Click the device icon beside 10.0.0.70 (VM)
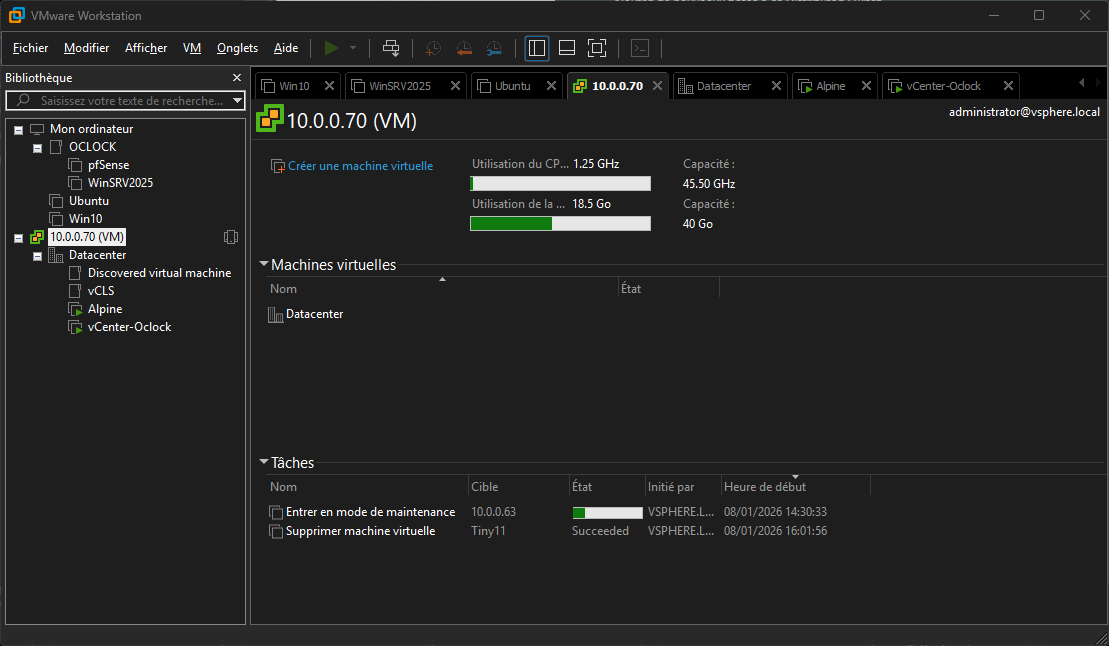Screen dimensions: 1109x646 click(231, 237)
